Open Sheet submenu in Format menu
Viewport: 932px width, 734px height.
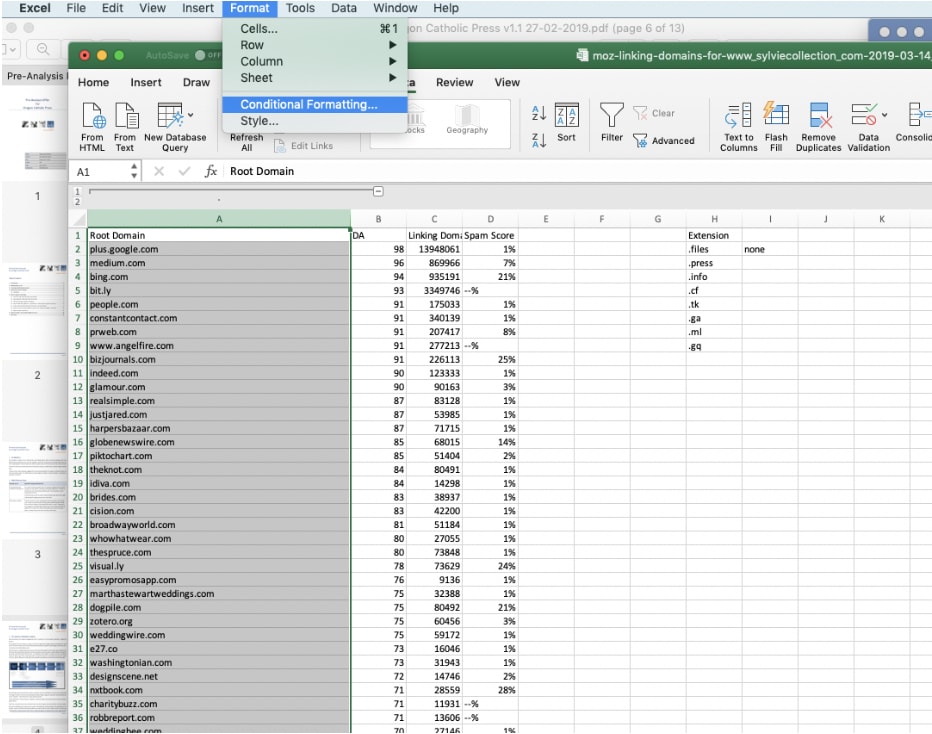[314, 78]
